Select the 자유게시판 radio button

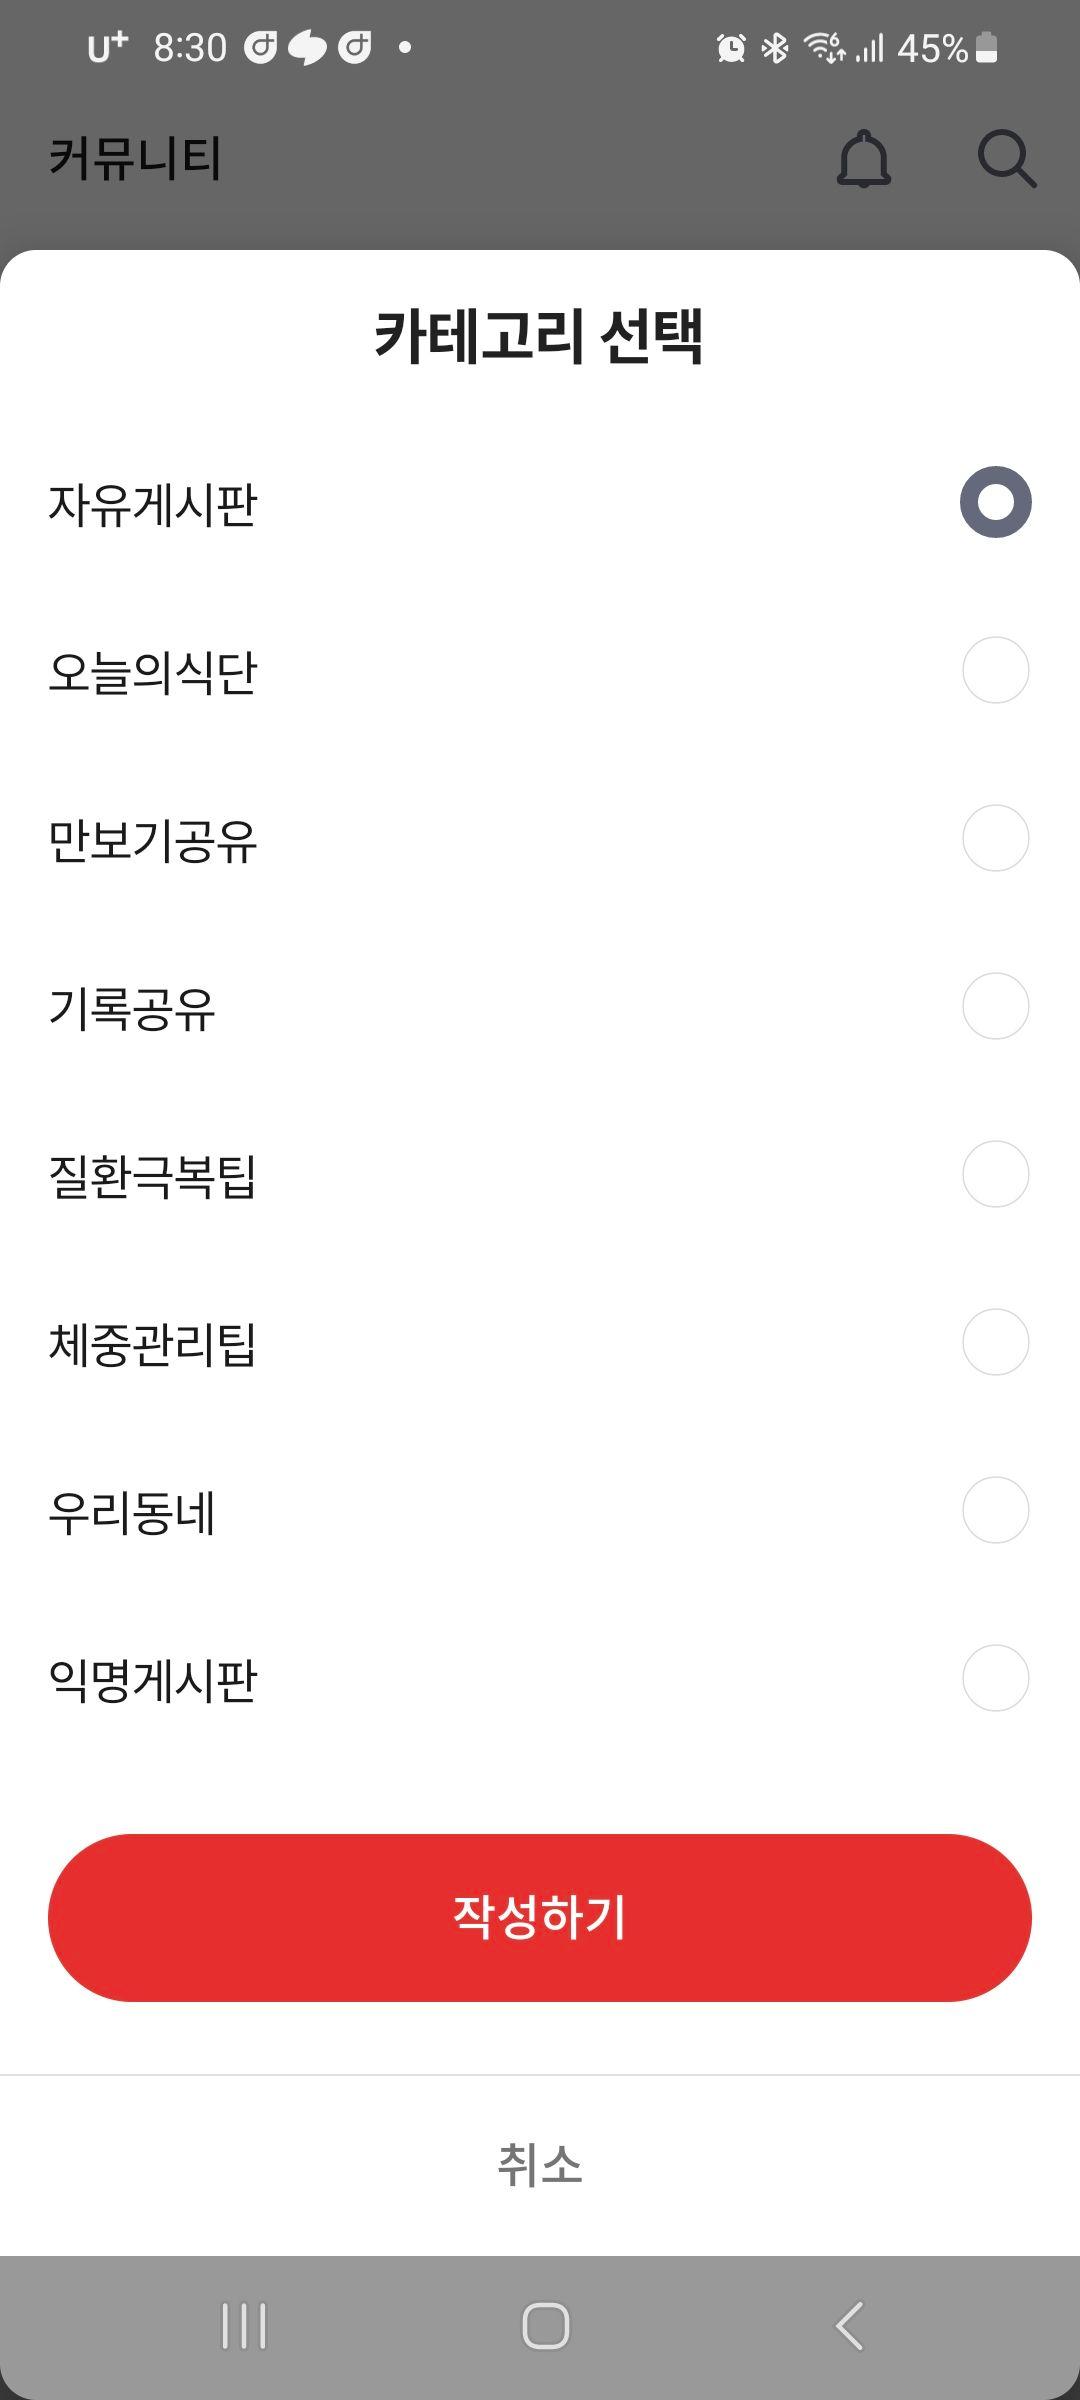(996, 502)
